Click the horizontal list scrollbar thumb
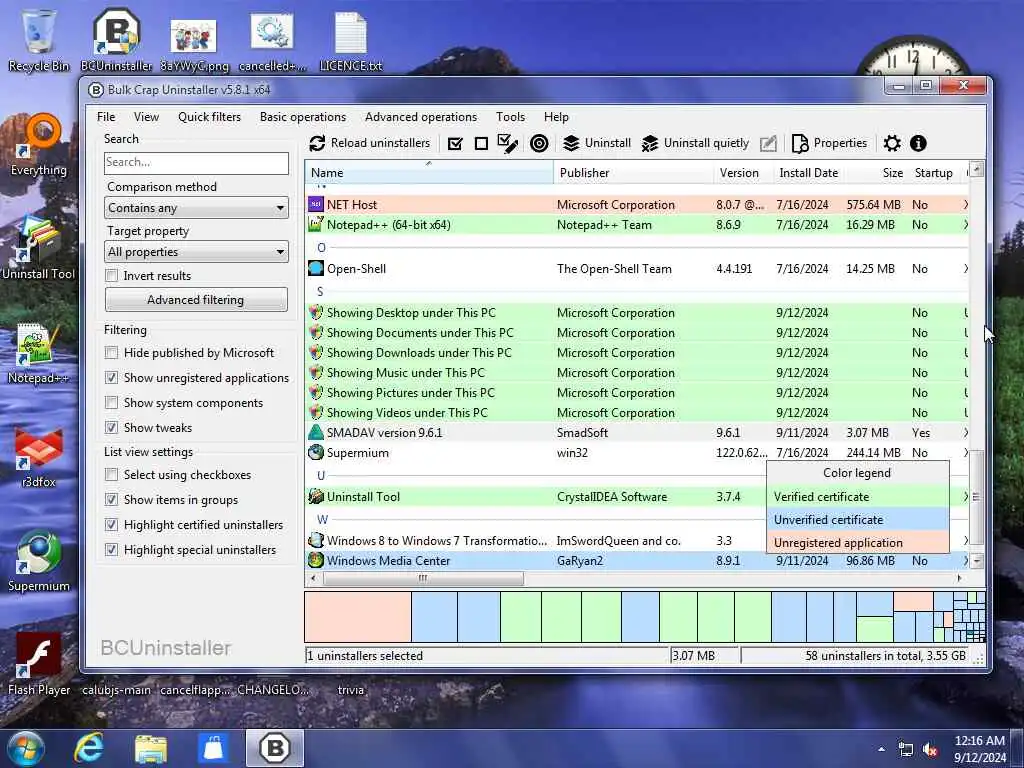Image resolution: width=1024 pixels, height=768 pixels. point(423,578)
